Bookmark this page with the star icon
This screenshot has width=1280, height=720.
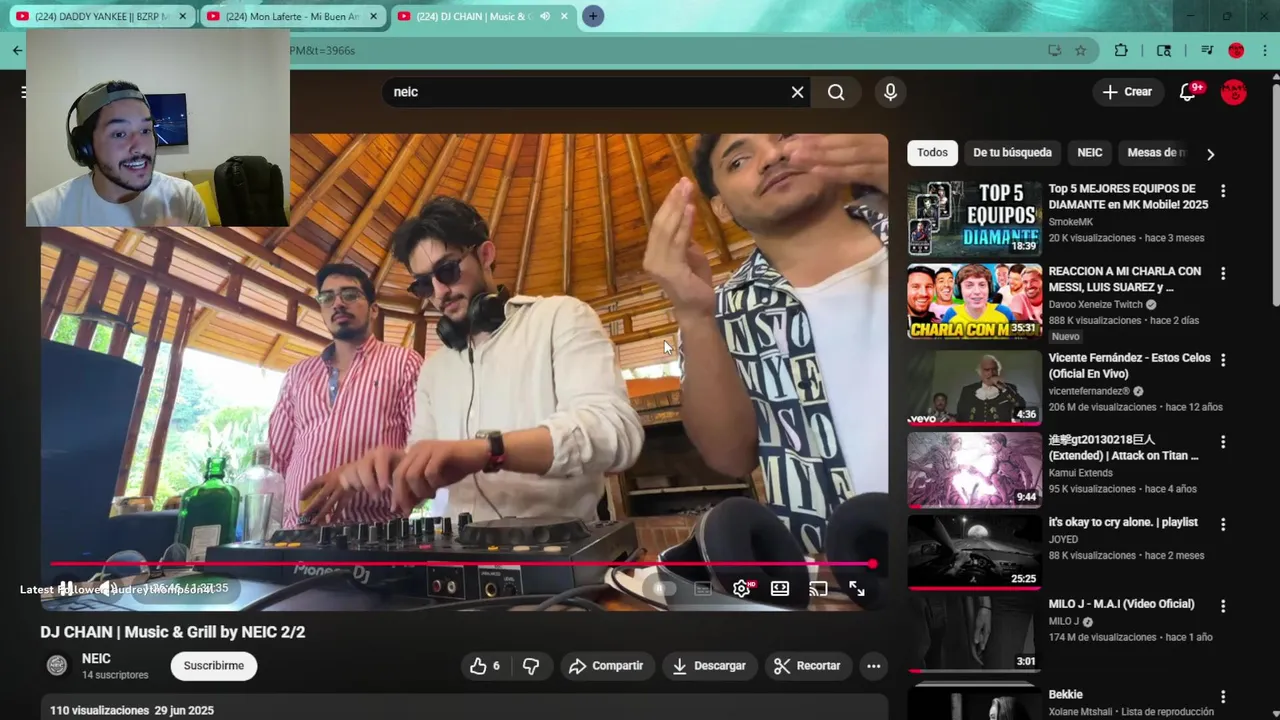1080,50
